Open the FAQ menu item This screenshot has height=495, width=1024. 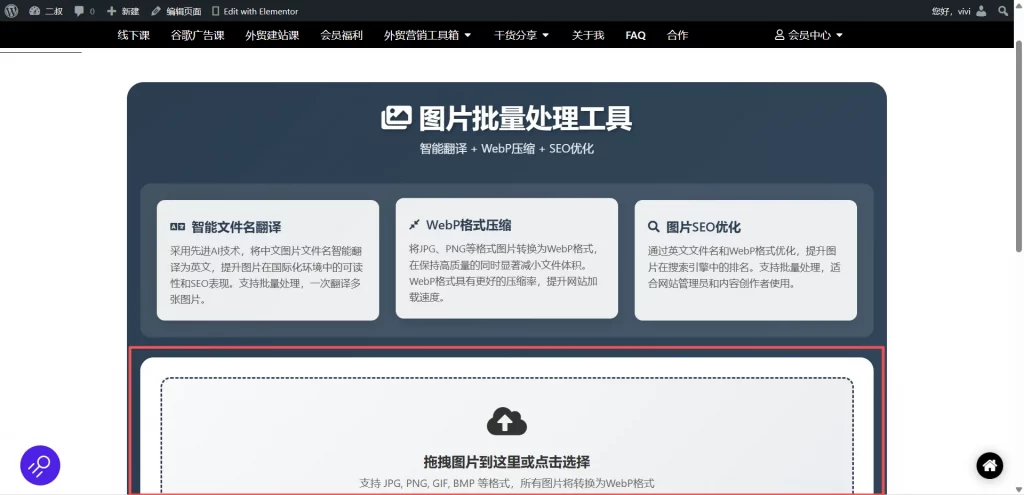[x=635, y=35]
